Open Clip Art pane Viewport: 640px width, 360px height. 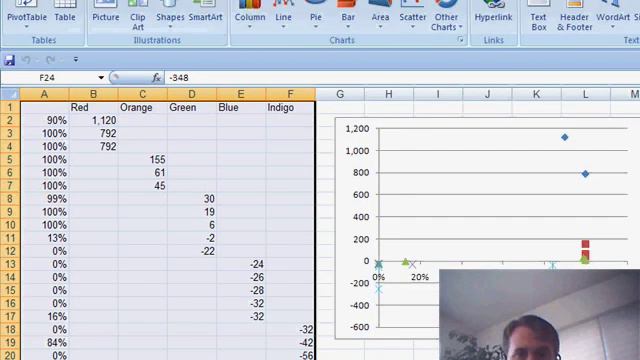[138, 16]
